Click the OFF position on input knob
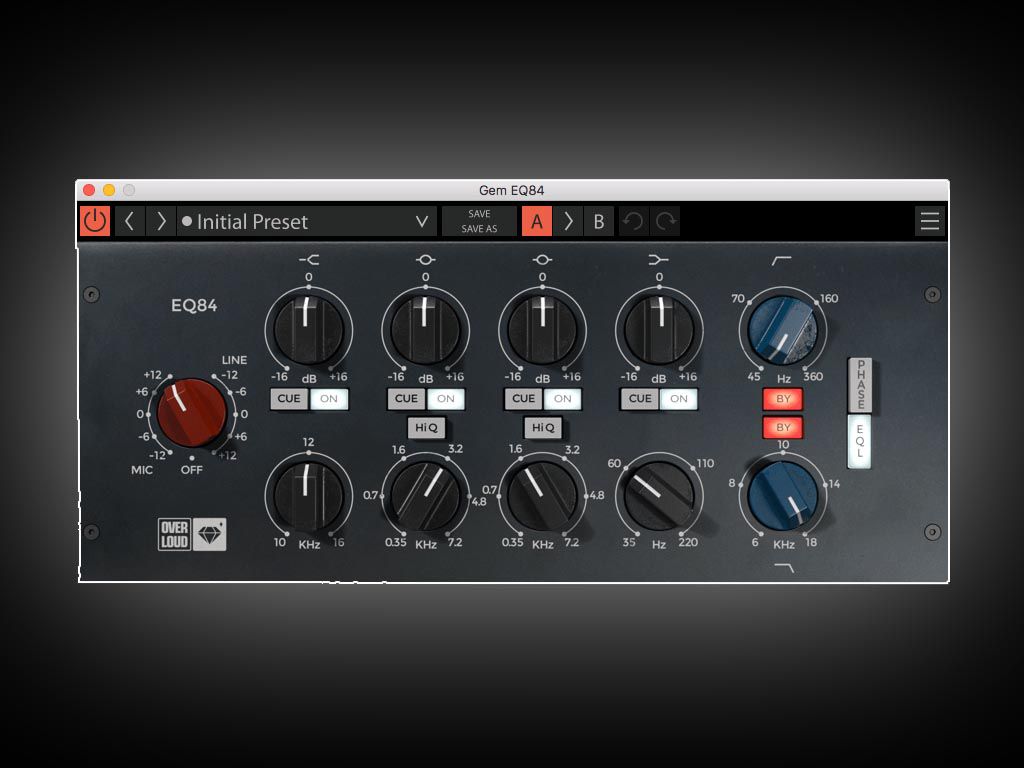This screenshot has width=1024, height=768. (191, 470)
